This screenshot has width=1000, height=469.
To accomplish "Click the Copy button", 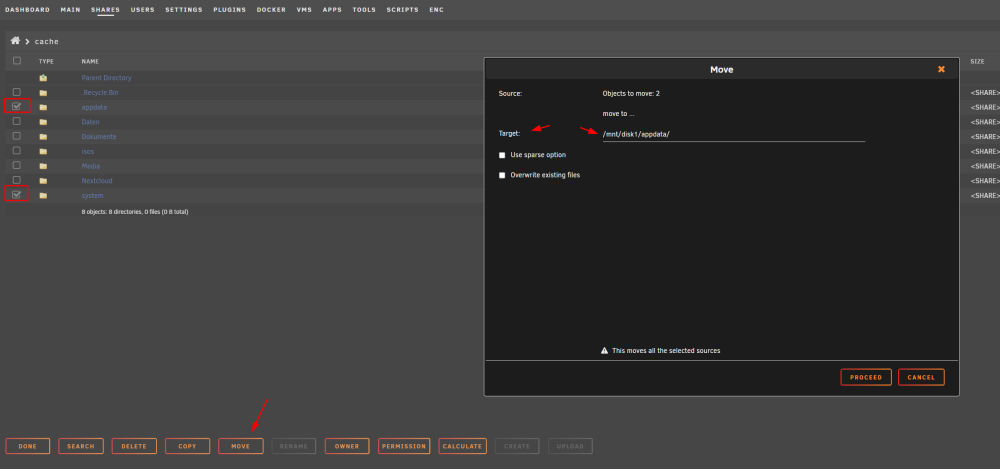I will point(188,446).
